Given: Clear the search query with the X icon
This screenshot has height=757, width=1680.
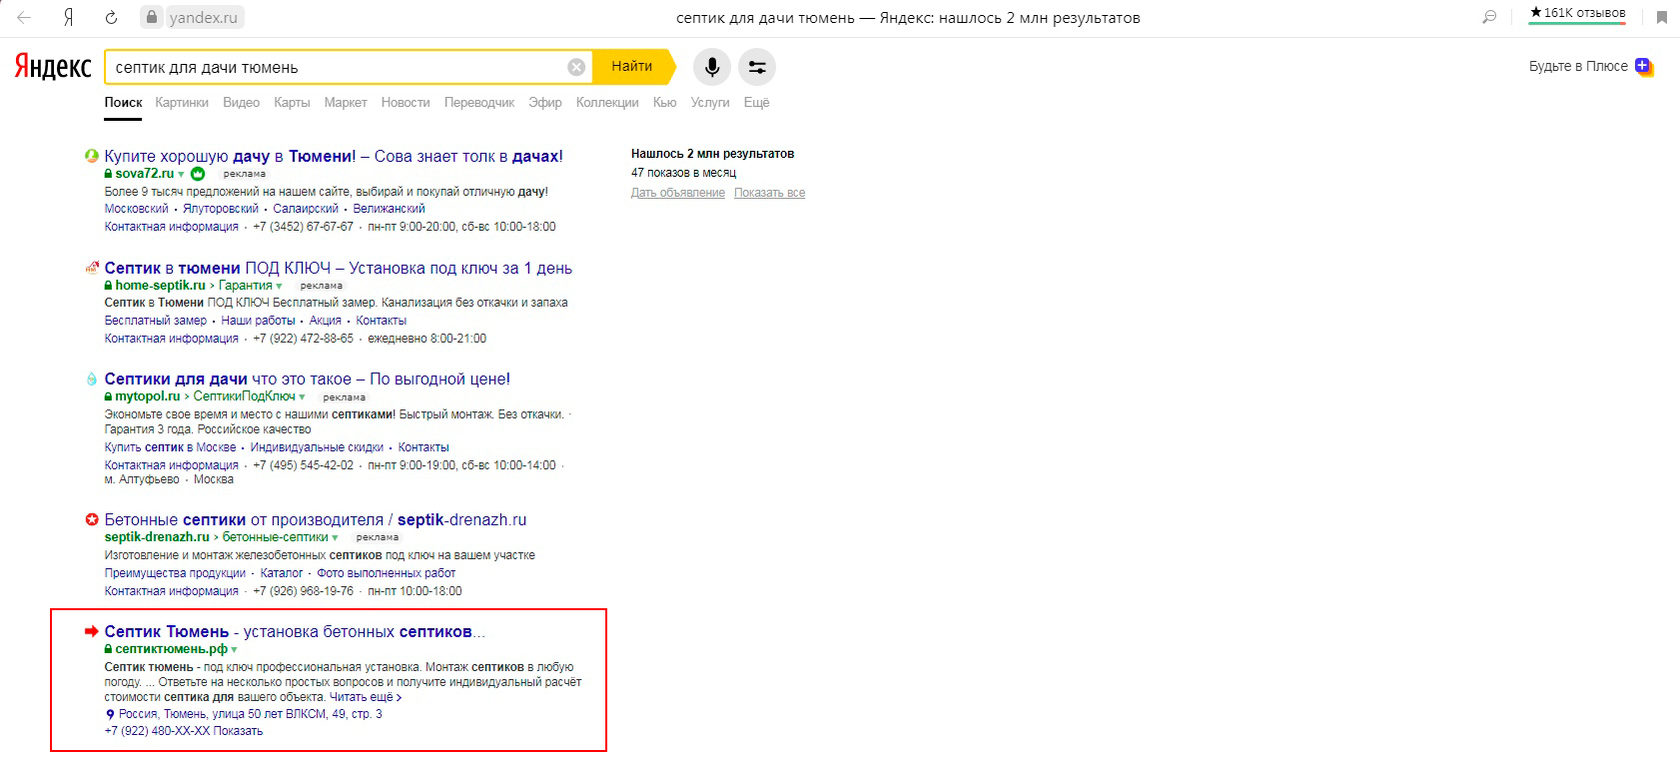Looking at the screenshot, I should (x=576, y=67).
